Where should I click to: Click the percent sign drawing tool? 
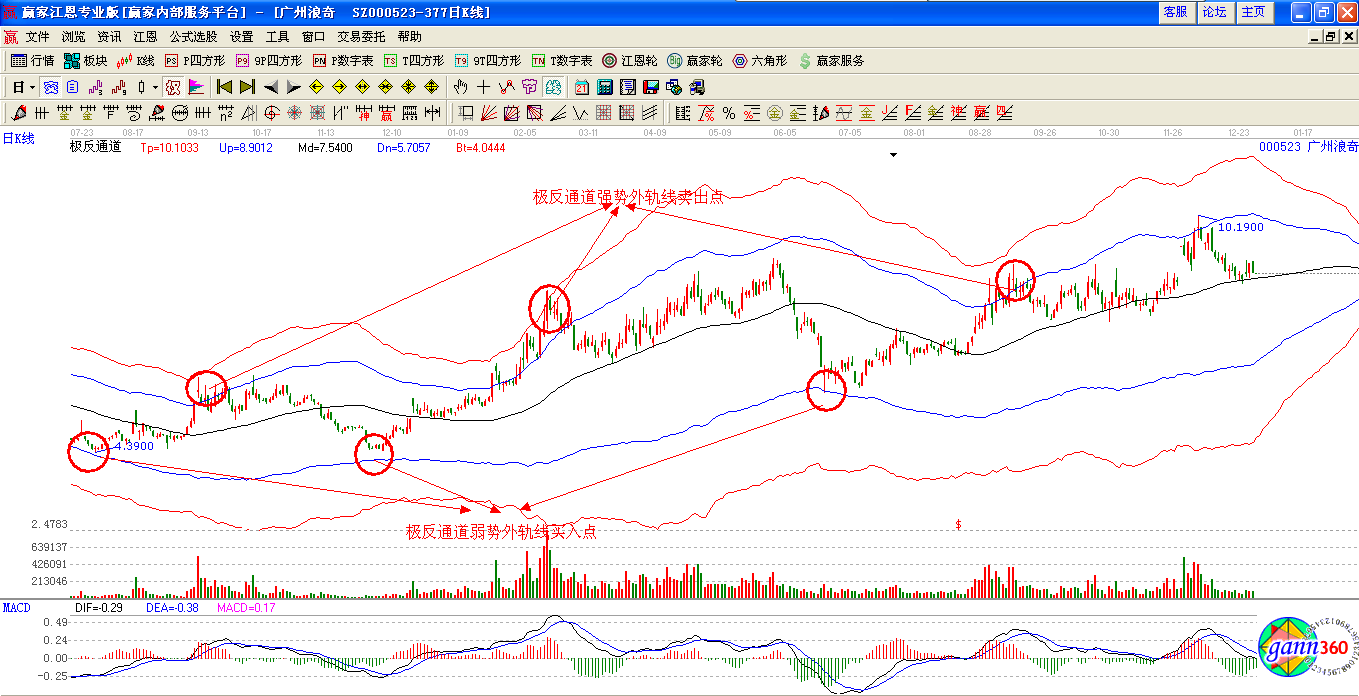click(729, 113)
